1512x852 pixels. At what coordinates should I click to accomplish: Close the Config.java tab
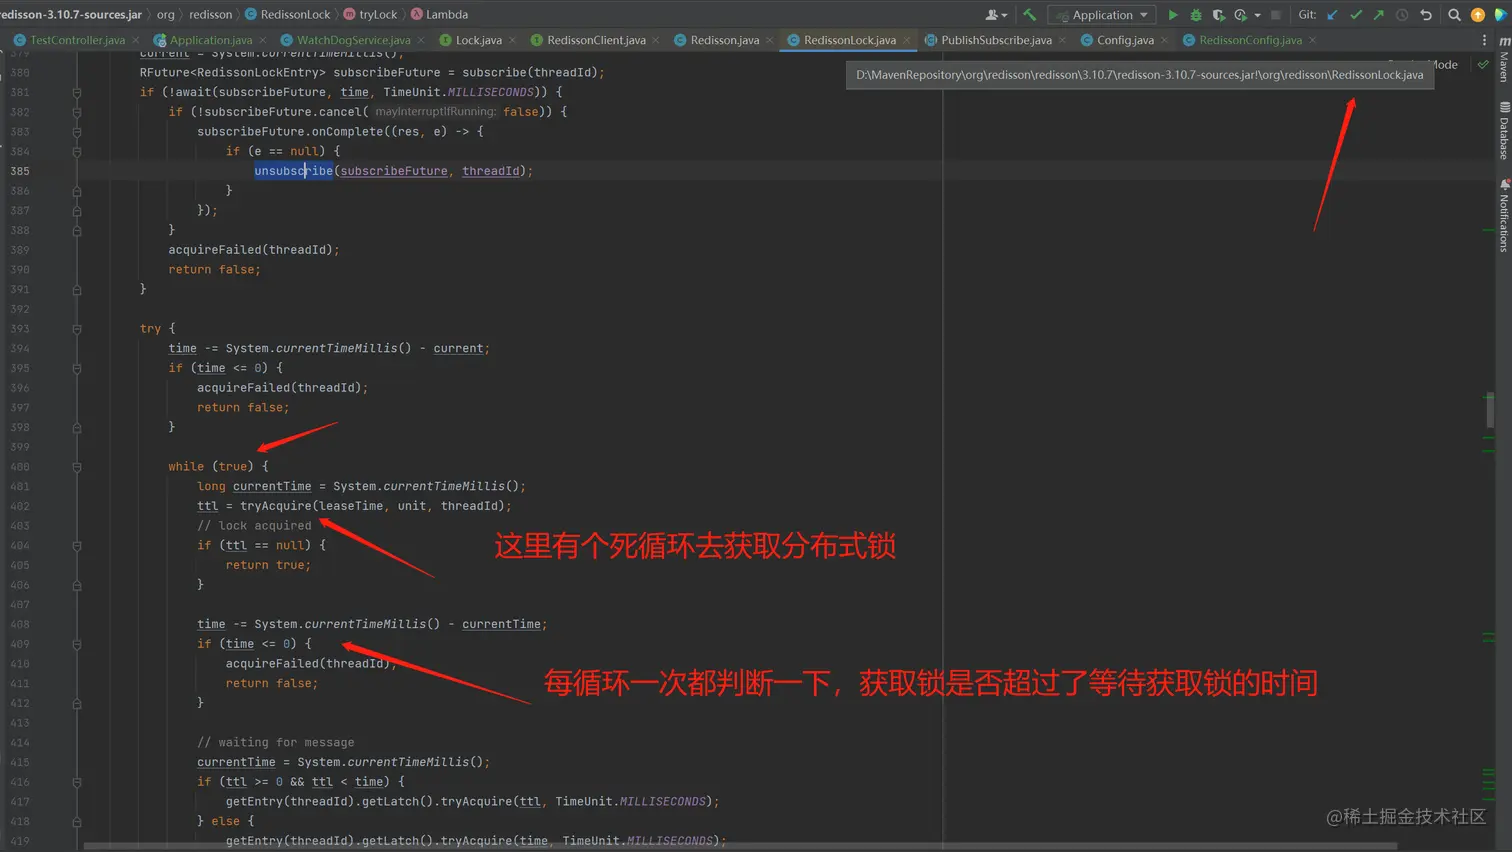pyautogui.click(x=1164, y=40)
